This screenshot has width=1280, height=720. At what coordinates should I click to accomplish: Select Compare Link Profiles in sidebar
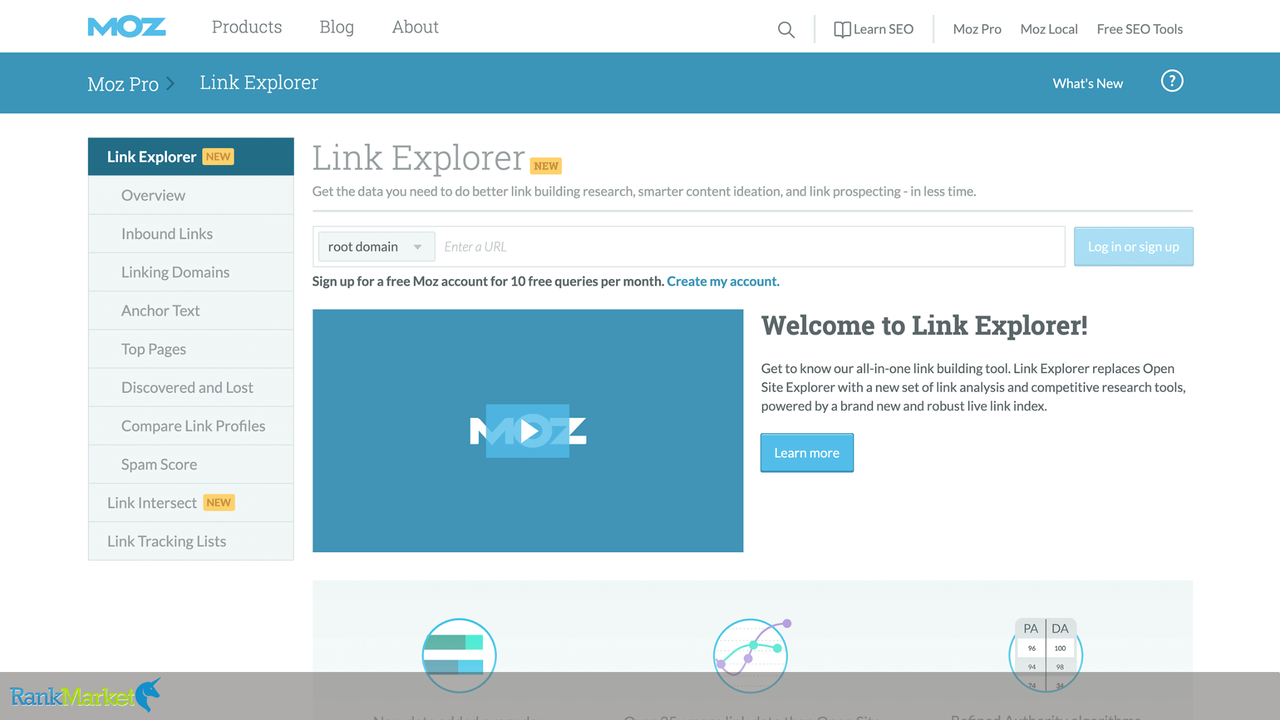point(191,426)
